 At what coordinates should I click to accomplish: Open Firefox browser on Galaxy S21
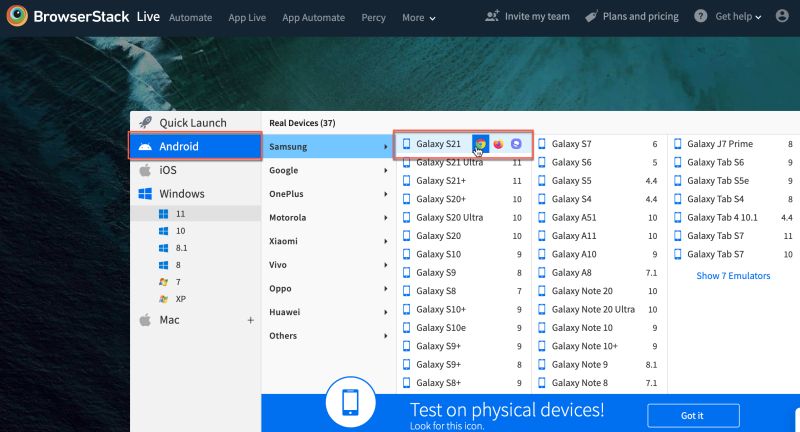tap(498, 144)
